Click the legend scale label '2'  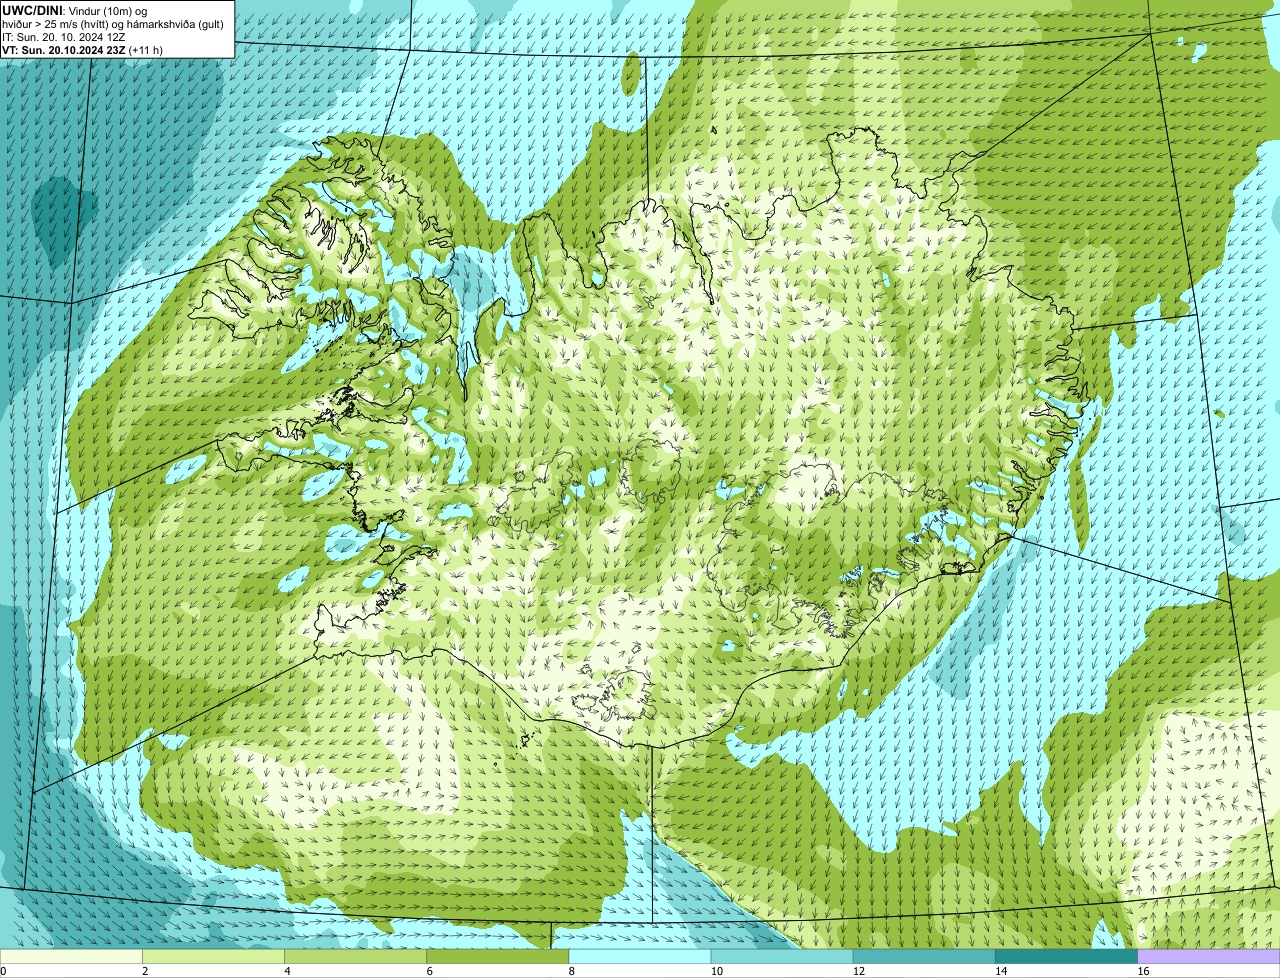145,971
